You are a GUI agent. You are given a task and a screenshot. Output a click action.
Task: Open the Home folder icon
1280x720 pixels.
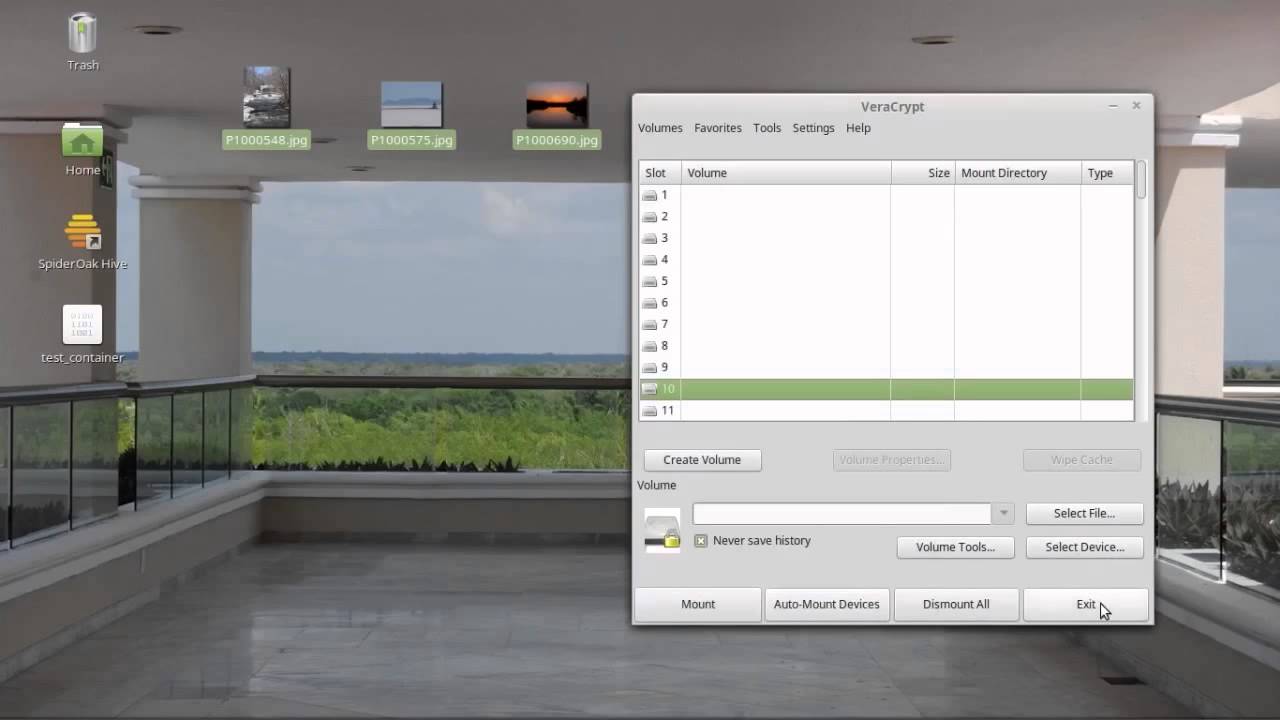click(x=82, y=141)
